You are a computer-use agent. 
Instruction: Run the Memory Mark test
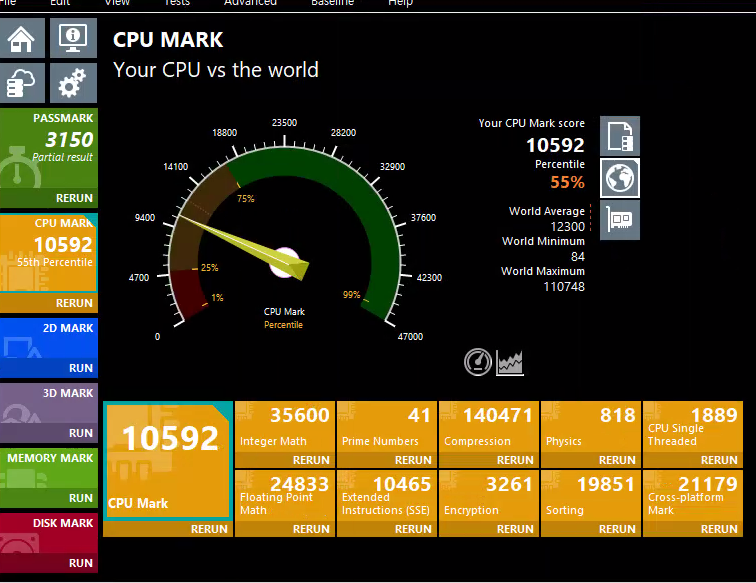81,498
